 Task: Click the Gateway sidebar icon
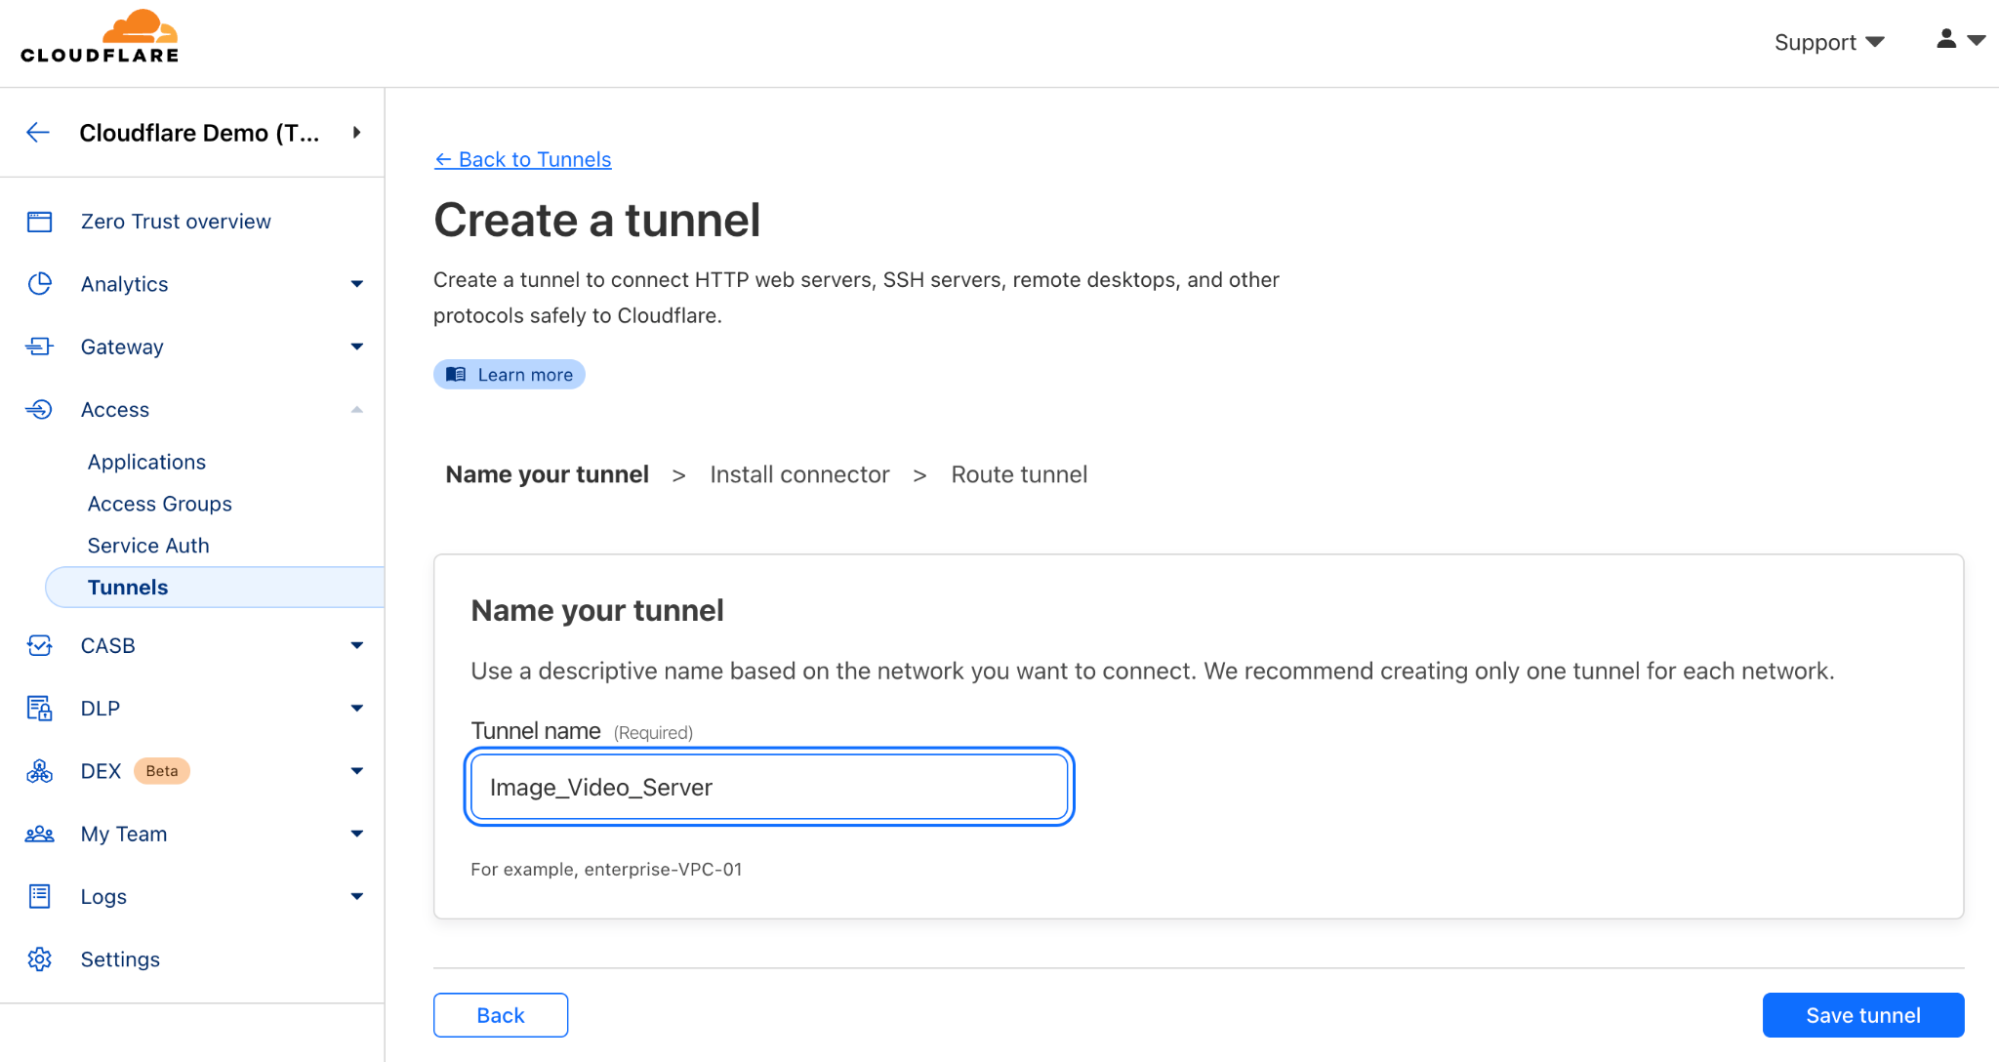click(40, 346)
